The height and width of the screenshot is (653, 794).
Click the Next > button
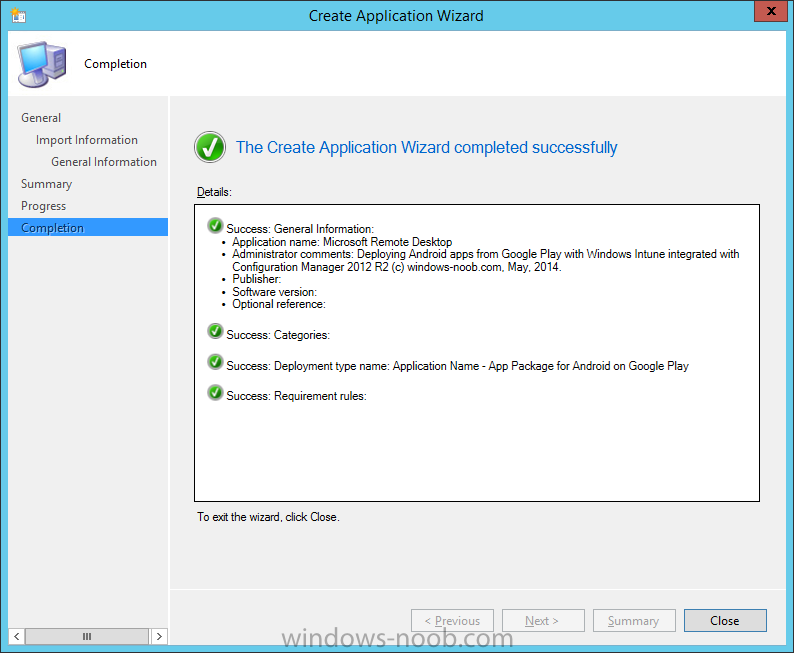(543, 621)
